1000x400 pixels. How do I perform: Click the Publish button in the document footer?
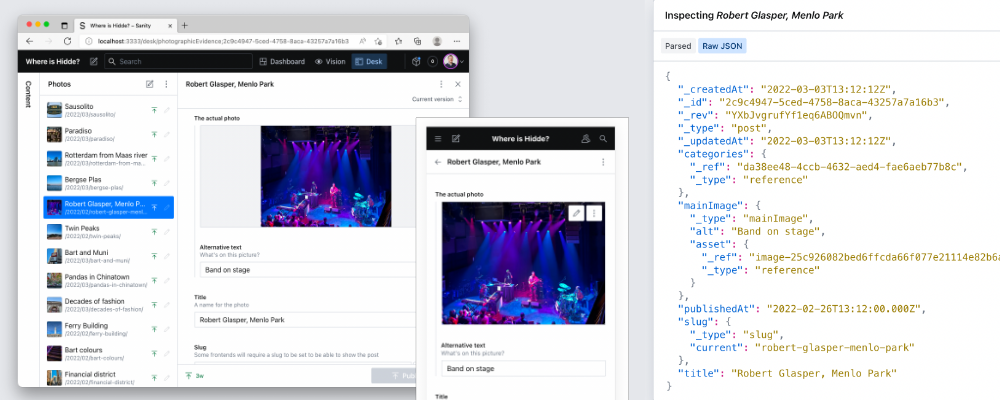(393, 376)
